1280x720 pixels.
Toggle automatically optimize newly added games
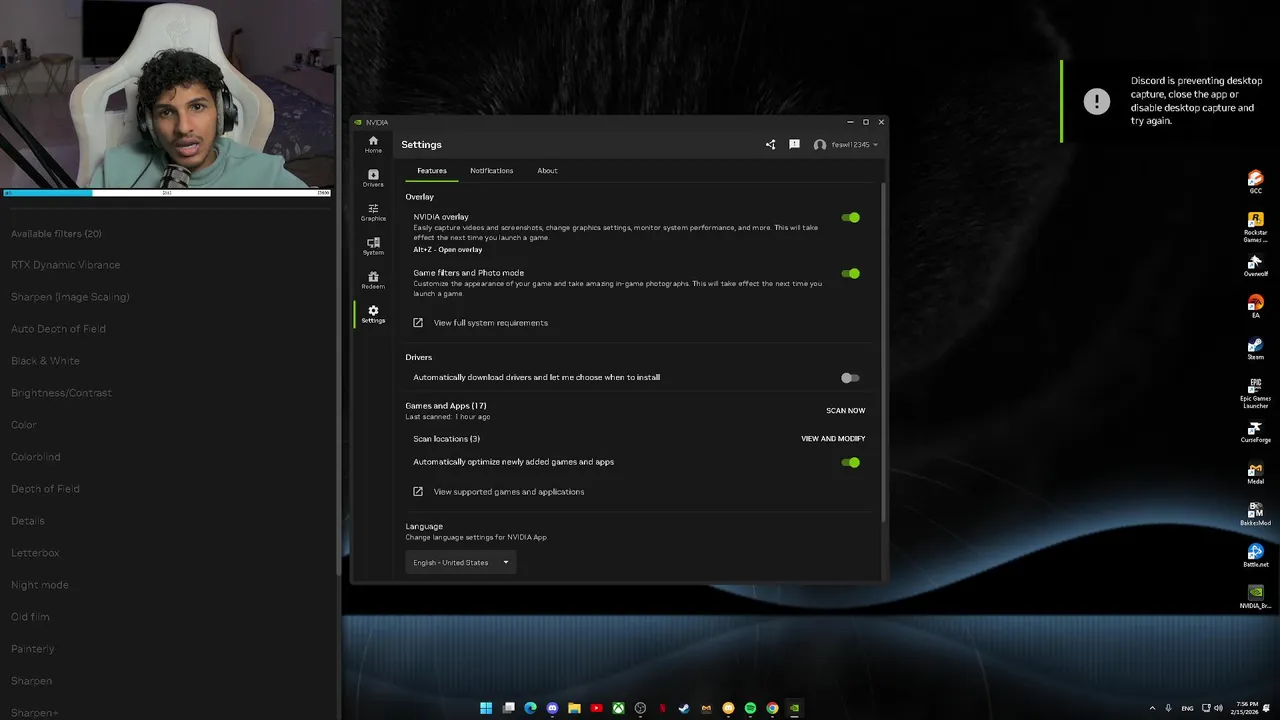850,463
